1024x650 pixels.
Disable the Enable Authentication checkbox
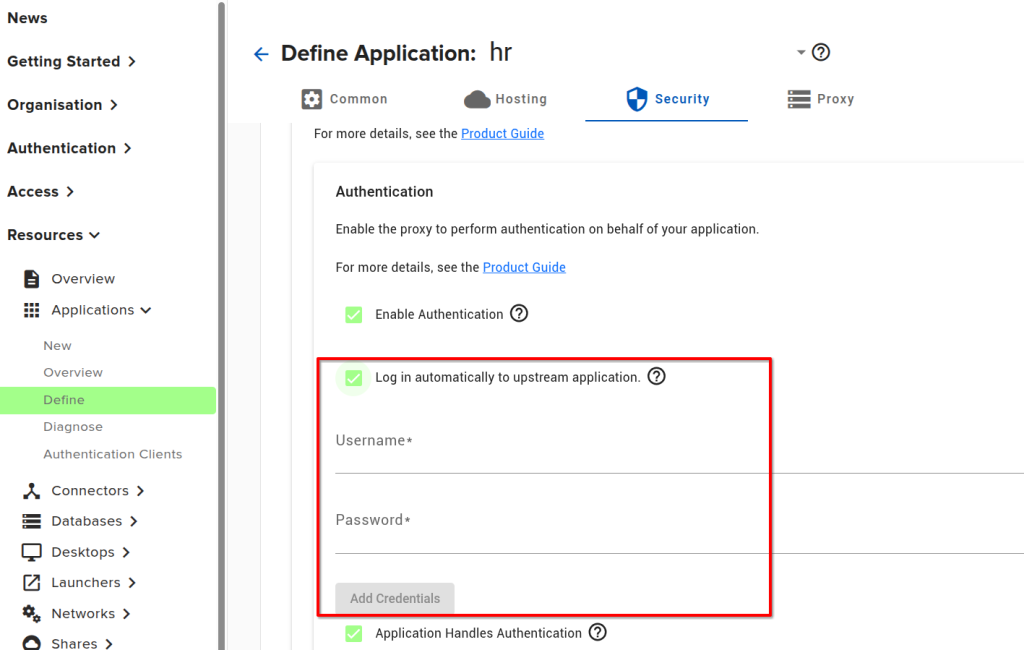(x=353, y=313)
